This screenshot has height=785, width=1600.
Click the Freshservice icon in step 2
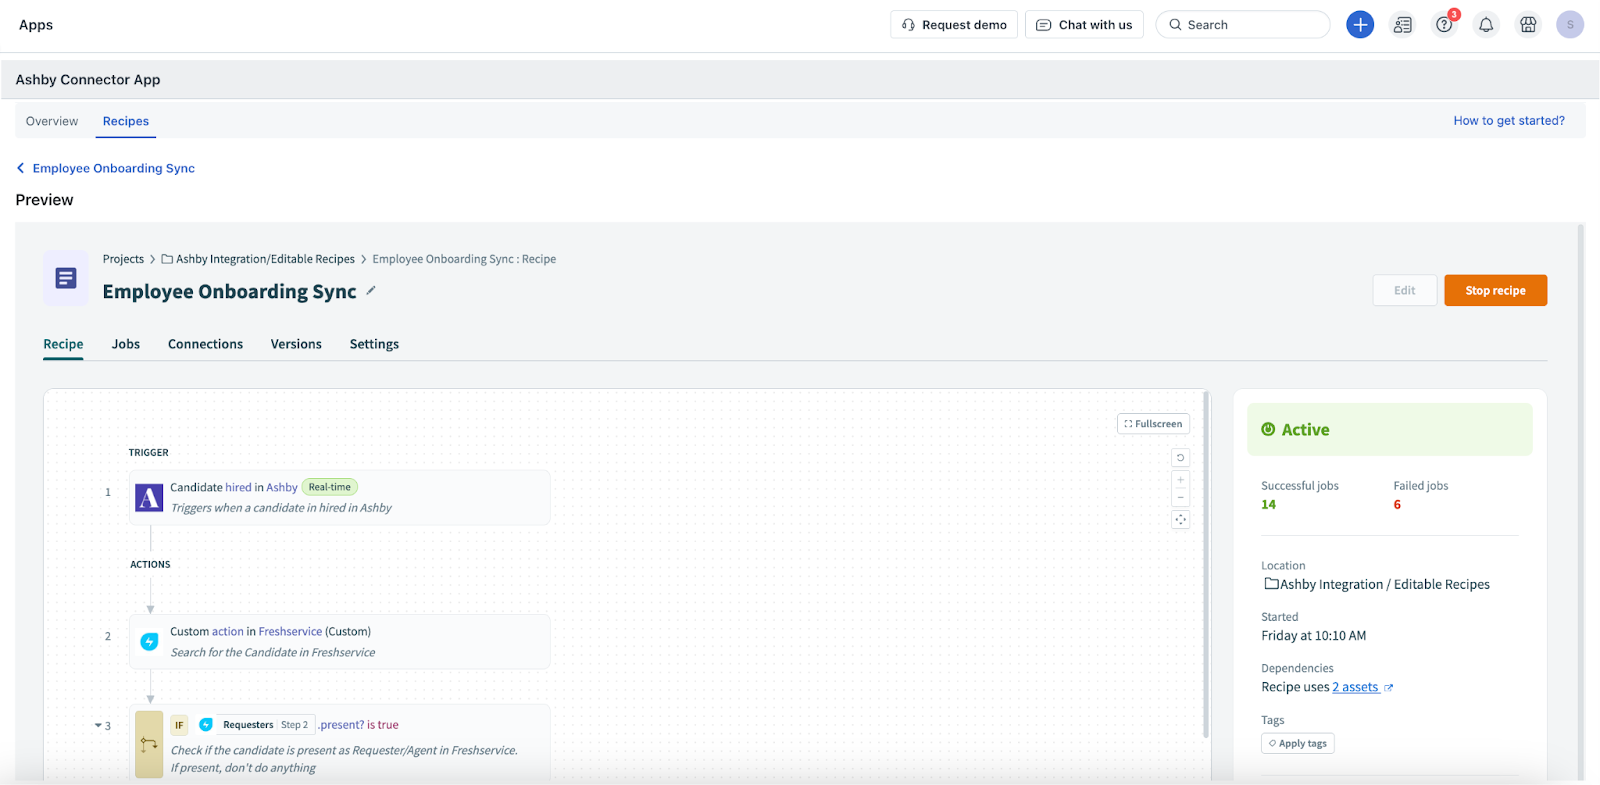point(149,641)
